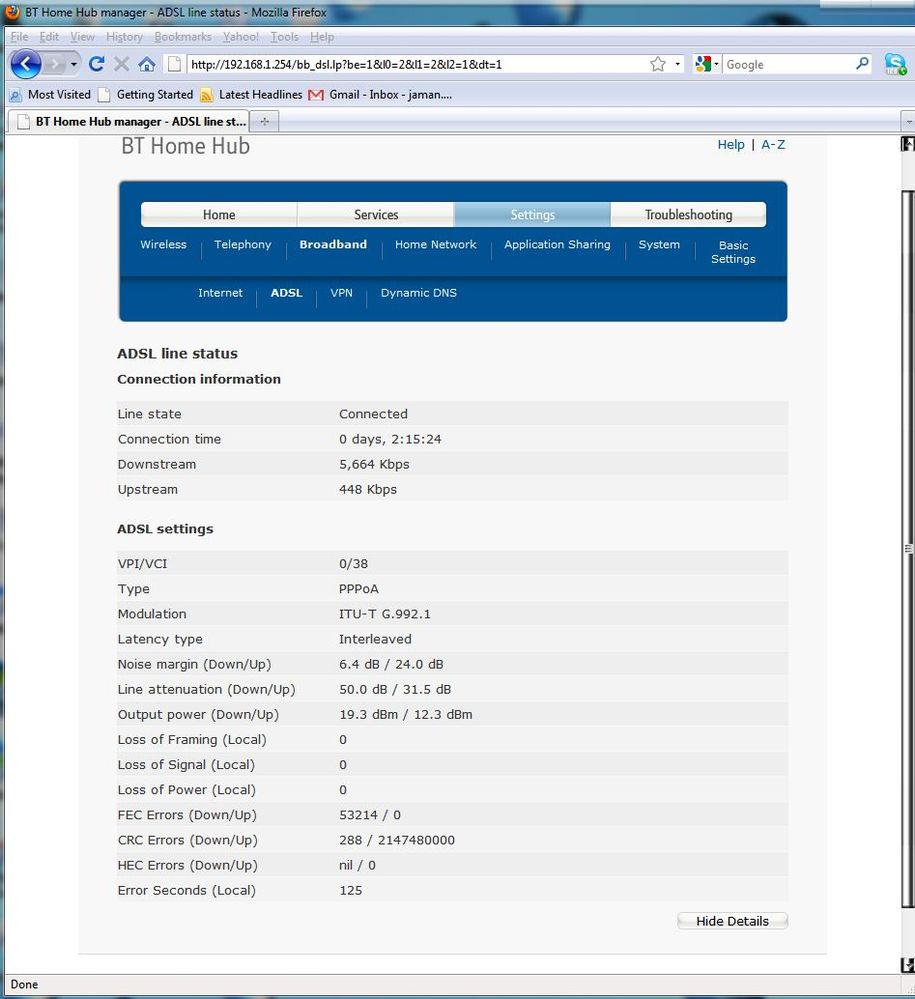Viewport: 915px width, 999px height.
Task: Open the Google search engine selector
Action: pyautogui.click(x=707, y=64)
